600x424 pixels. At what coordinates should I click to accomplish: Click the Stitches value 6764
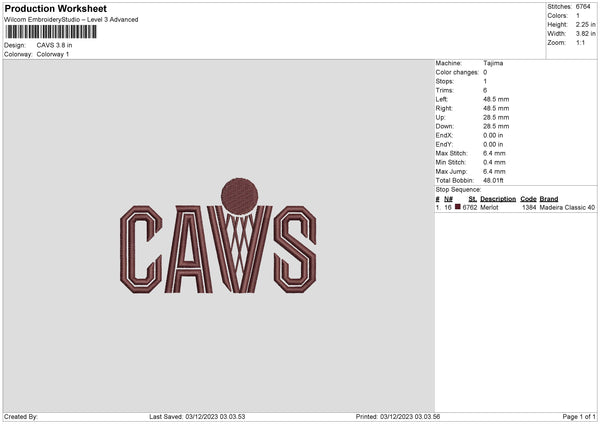pos(583,7)
